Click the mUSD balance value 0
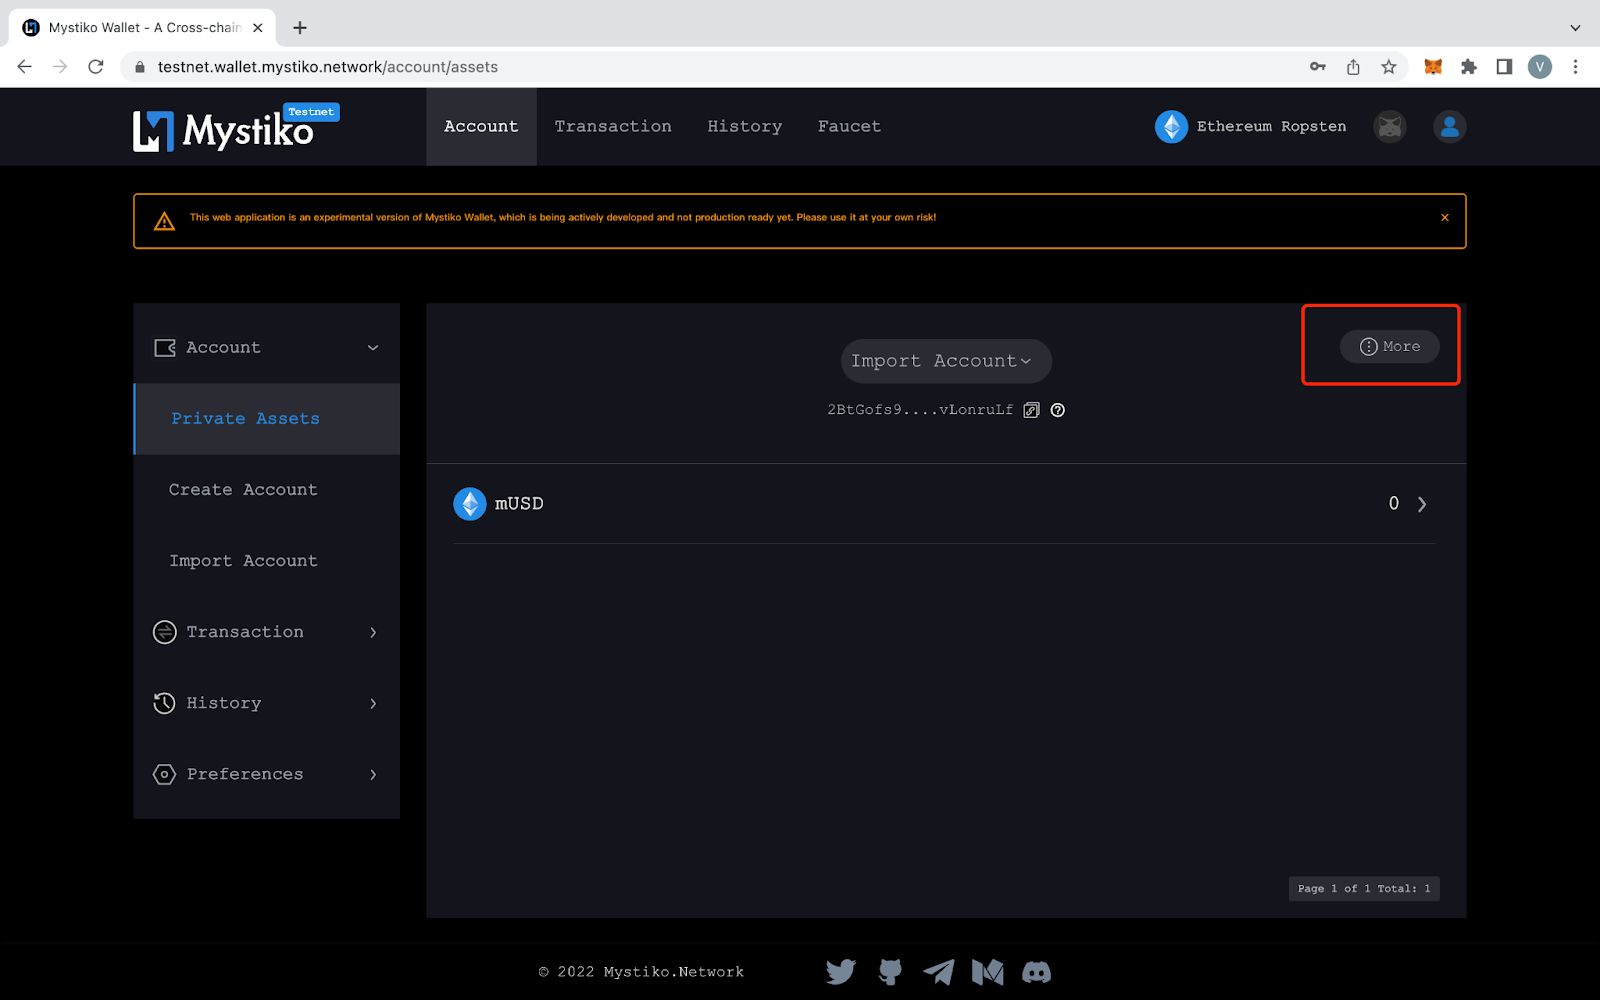 pyautogui.click(x=1394, y=504)
